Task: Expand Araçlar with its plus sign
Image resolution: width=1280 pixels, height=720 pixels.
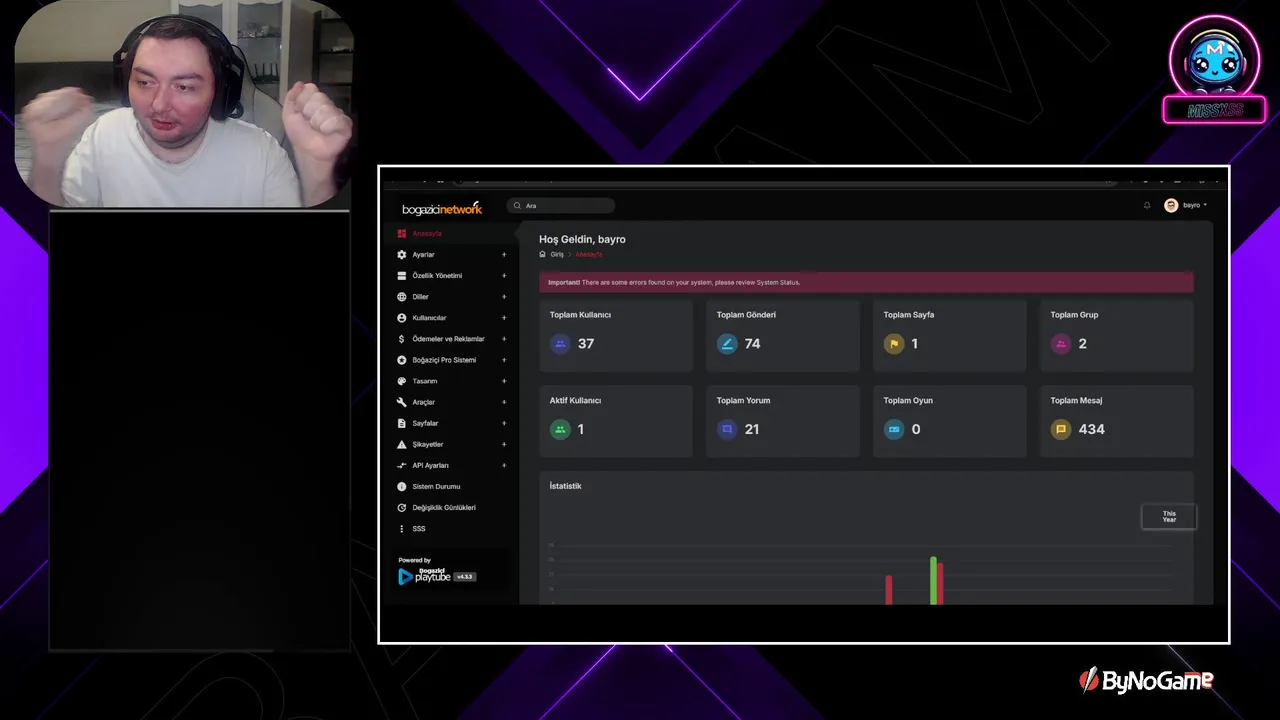Action: click(x=504, y=402)
